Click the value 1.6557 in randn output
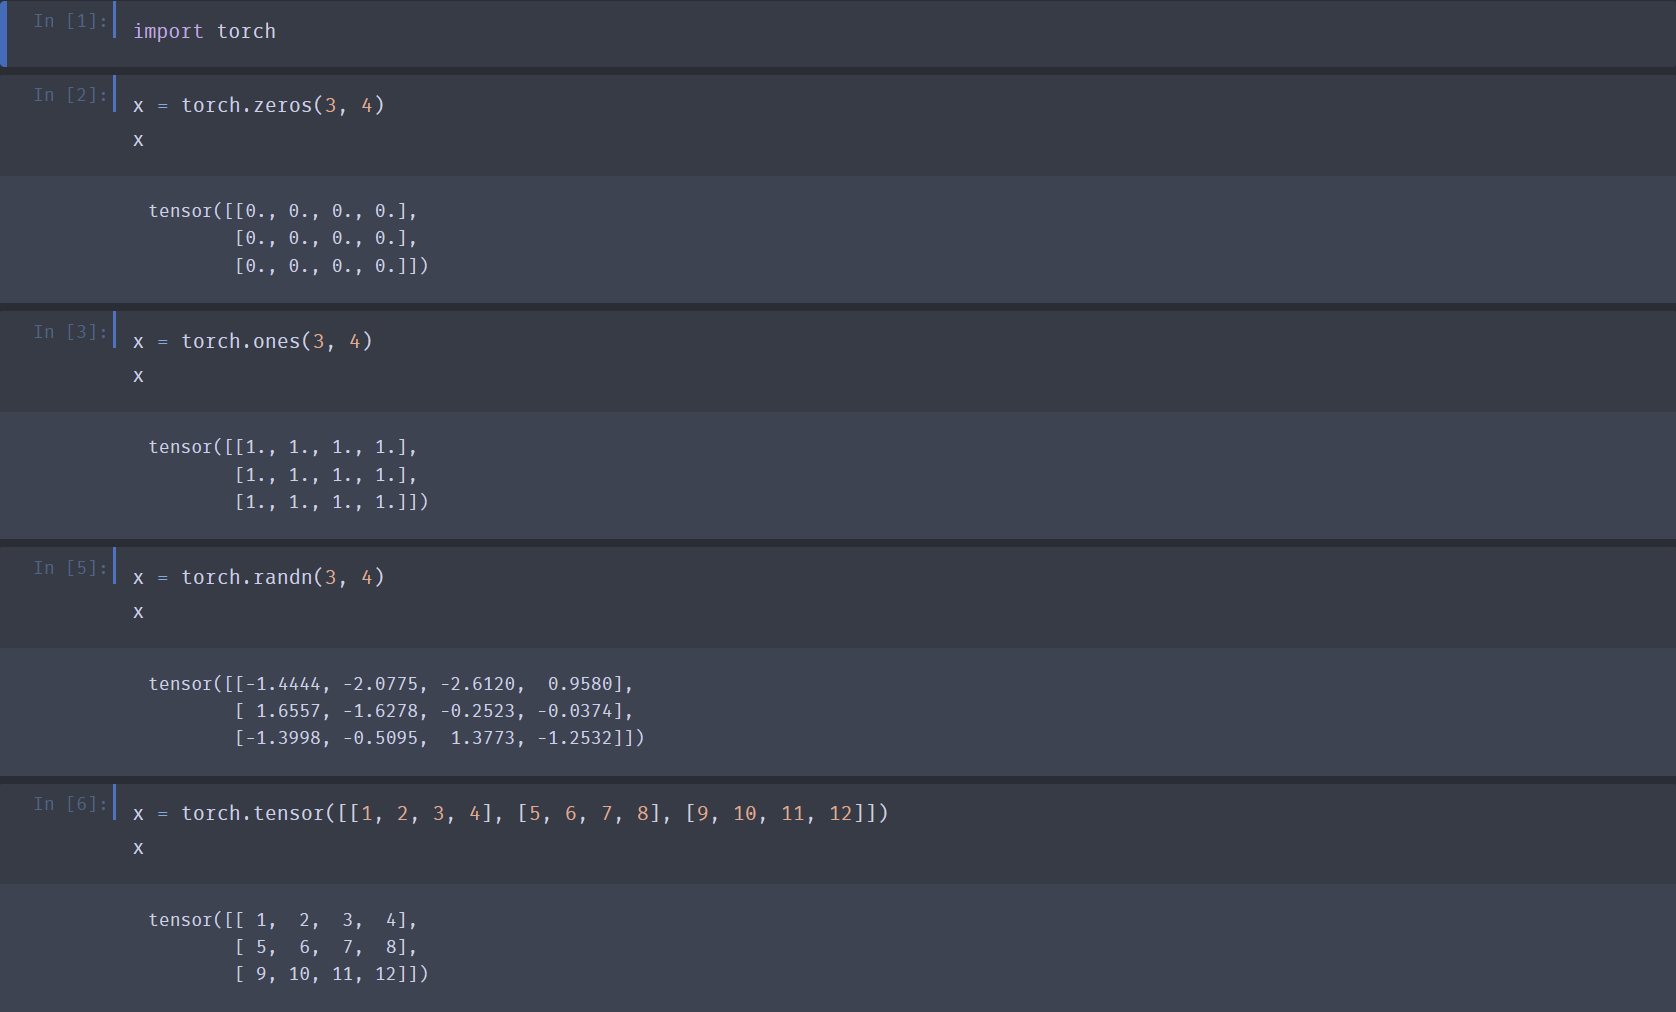 [289, 711]
